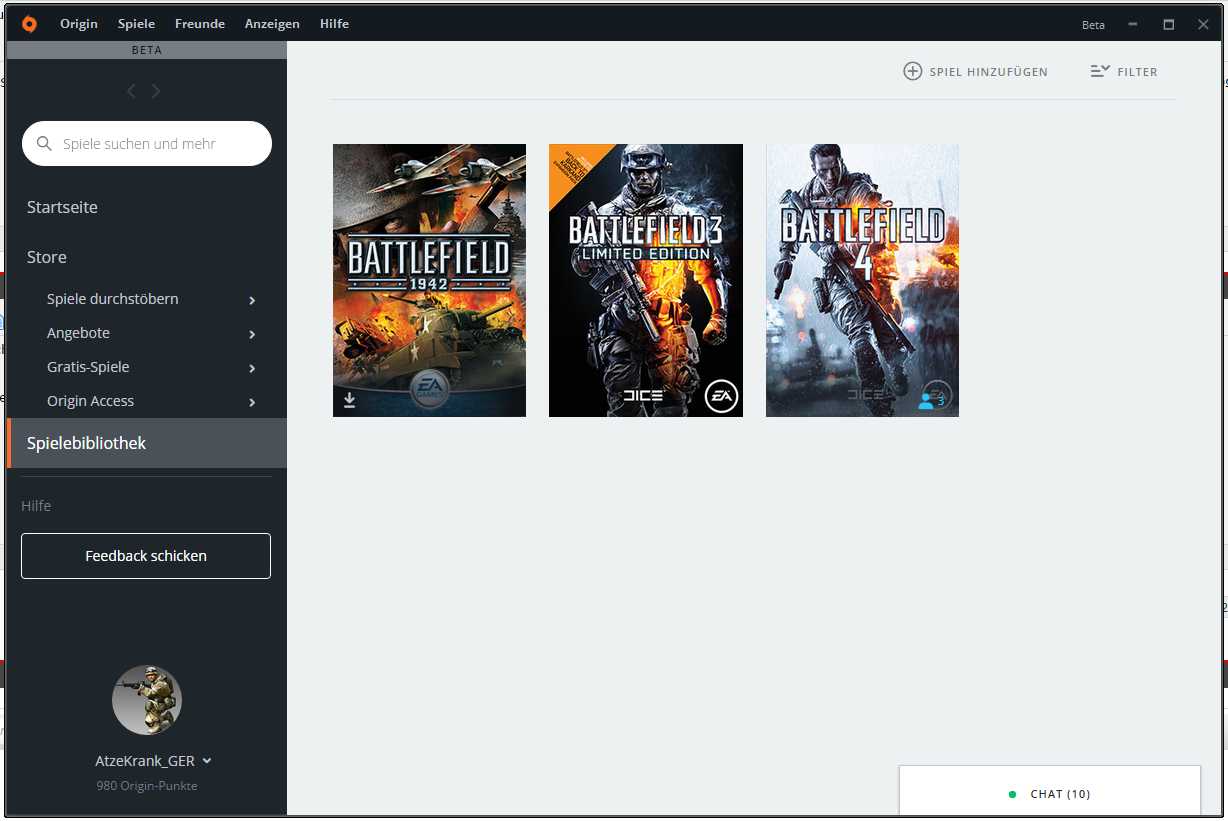Minimize the Origin window
This screenshot has height=821, width=1228.
(1133, 24)
